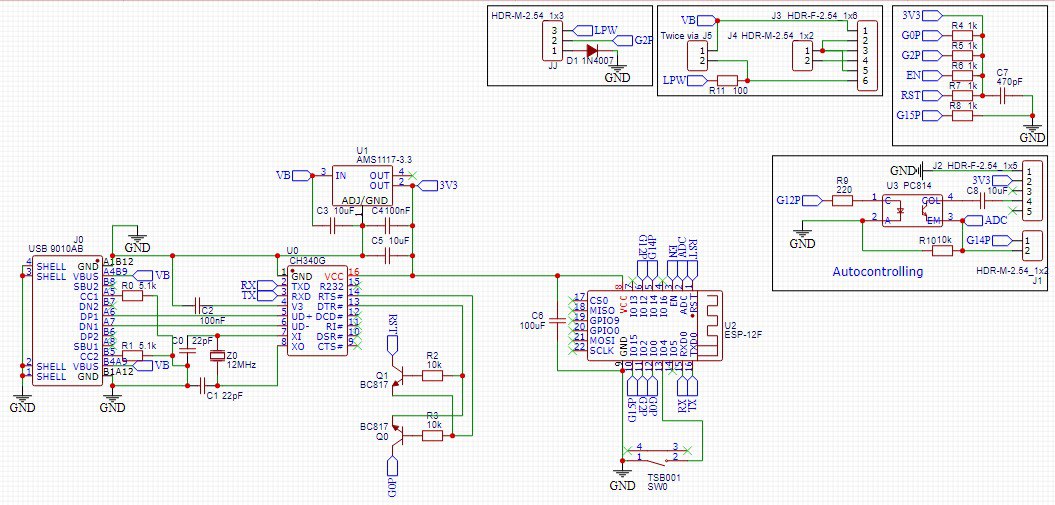Select capacitor C4 100nF

click(389, 227)
